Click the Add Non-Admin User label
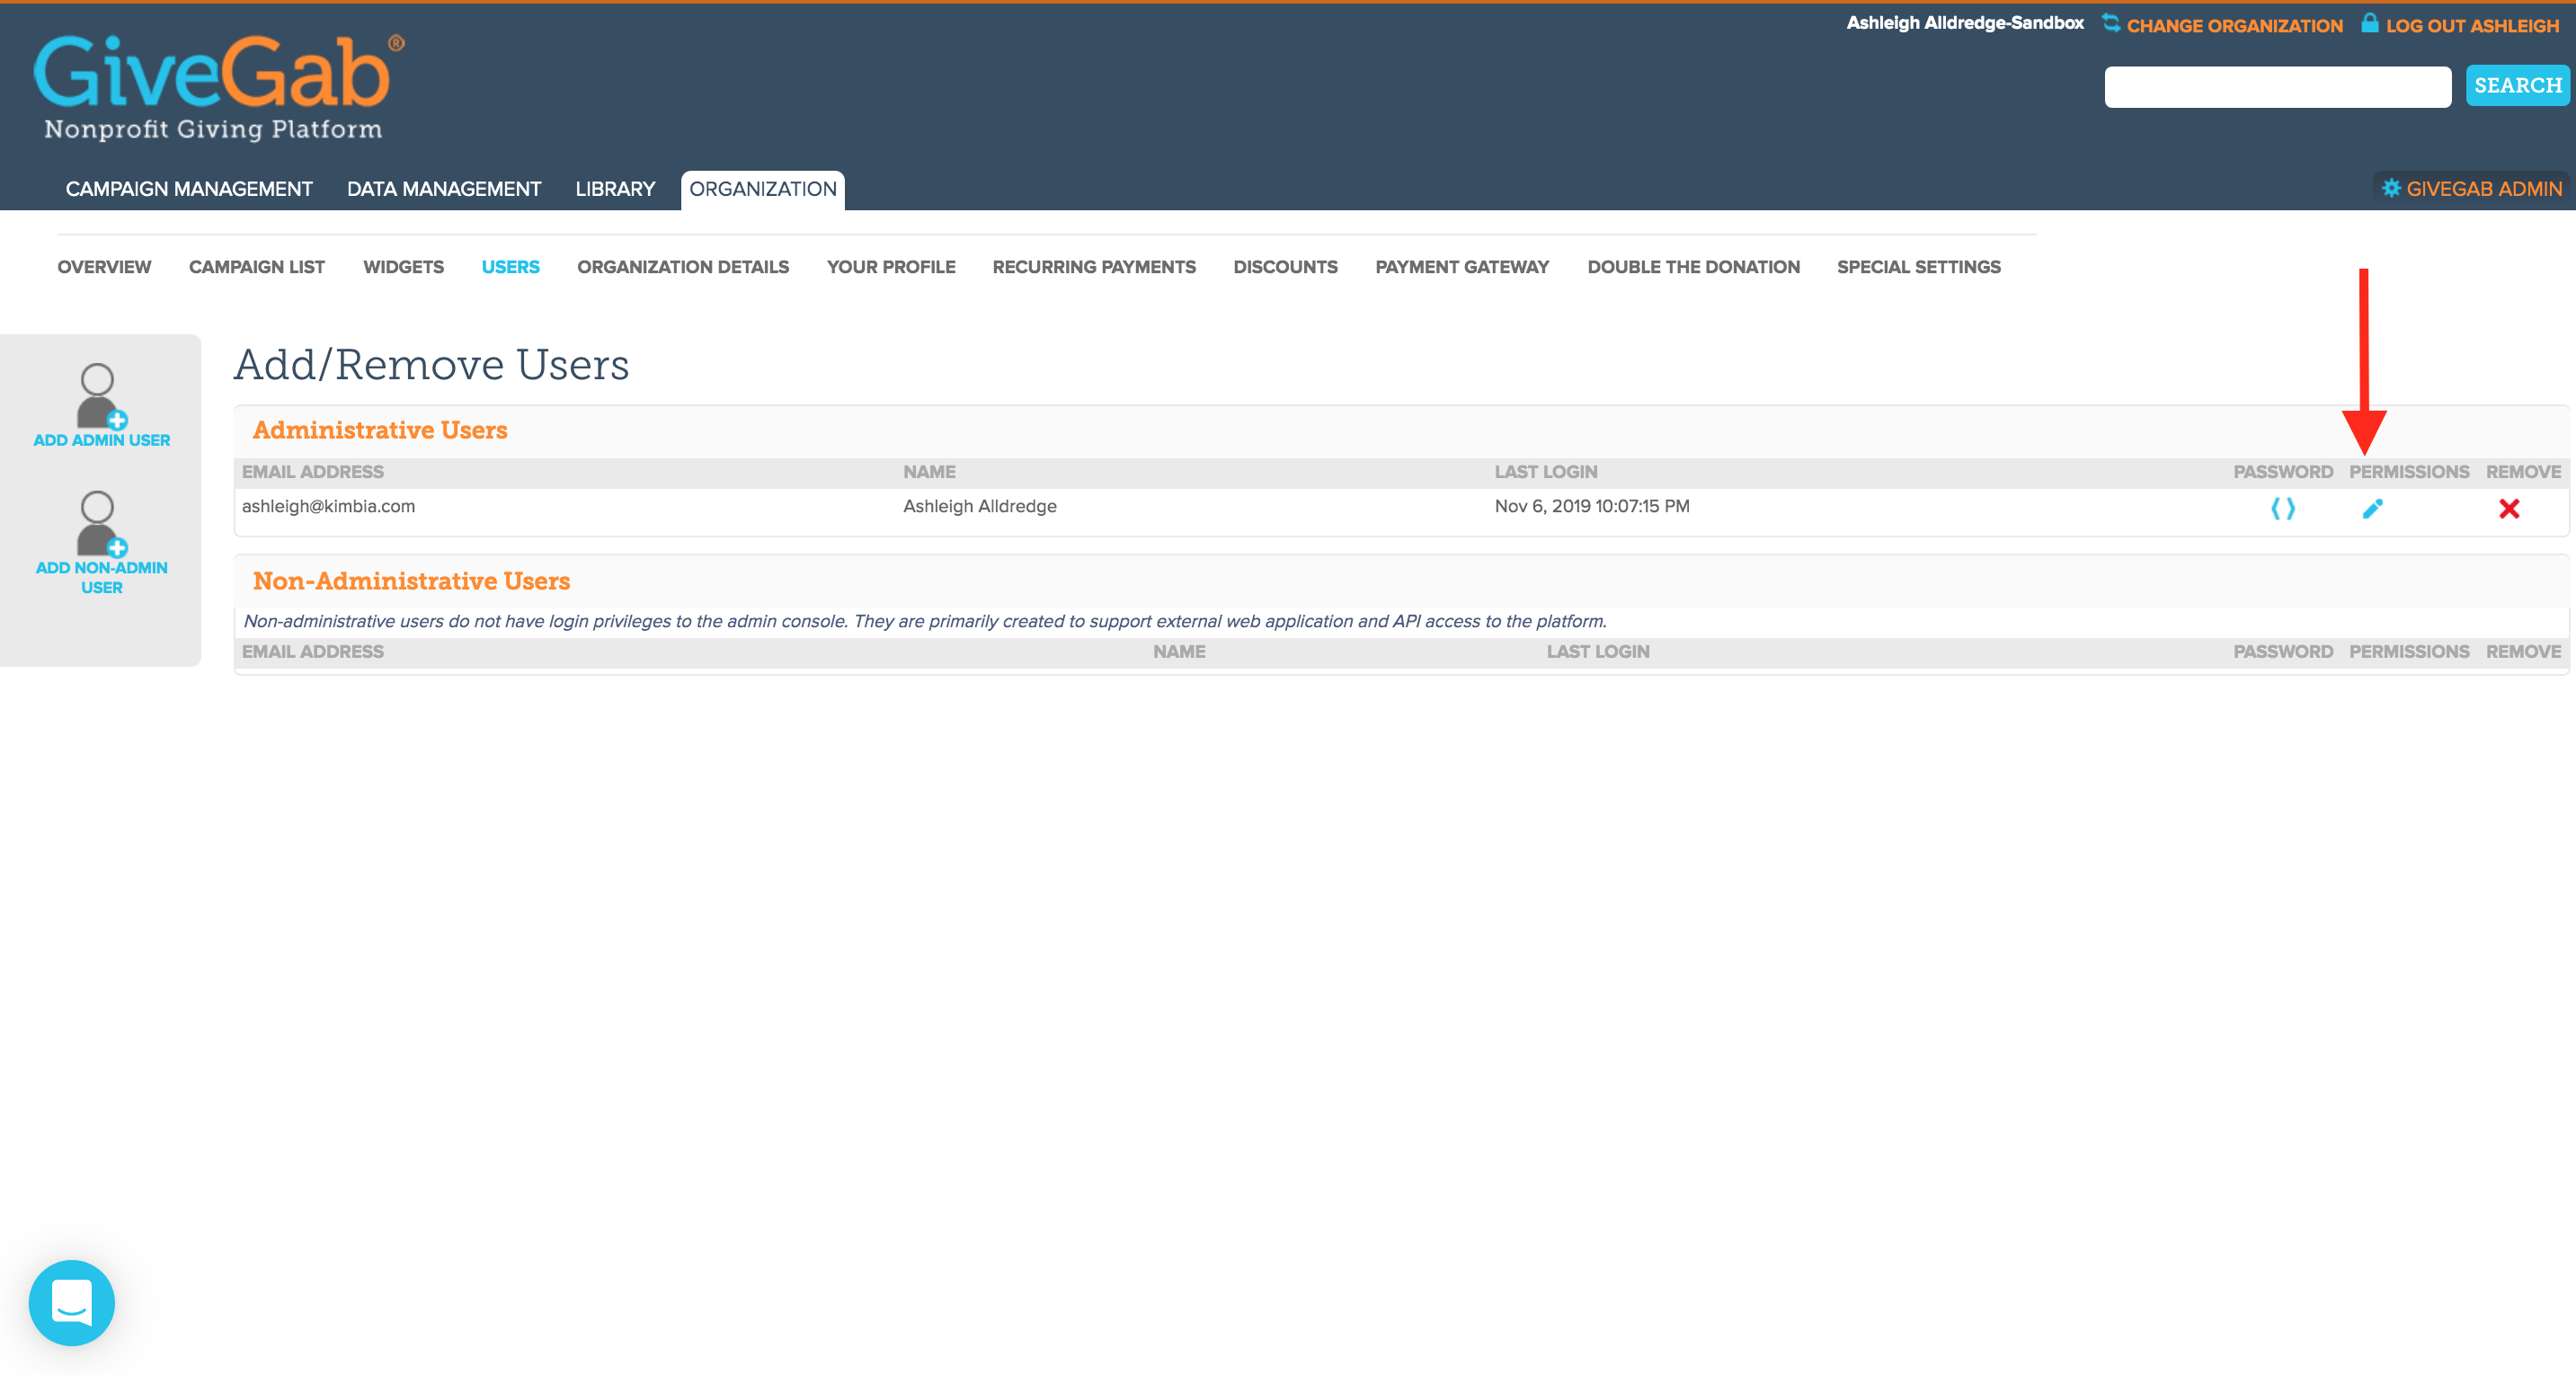The image size is (2576, 1375). coord(102,578)
